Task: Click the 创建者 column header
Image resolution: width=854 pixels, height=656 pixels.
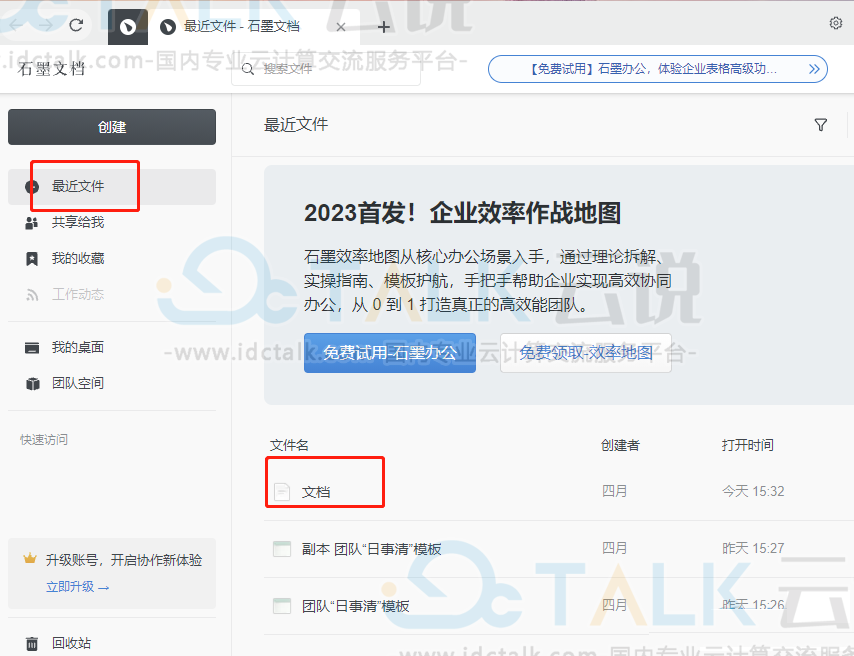Action: coord(620,445)
